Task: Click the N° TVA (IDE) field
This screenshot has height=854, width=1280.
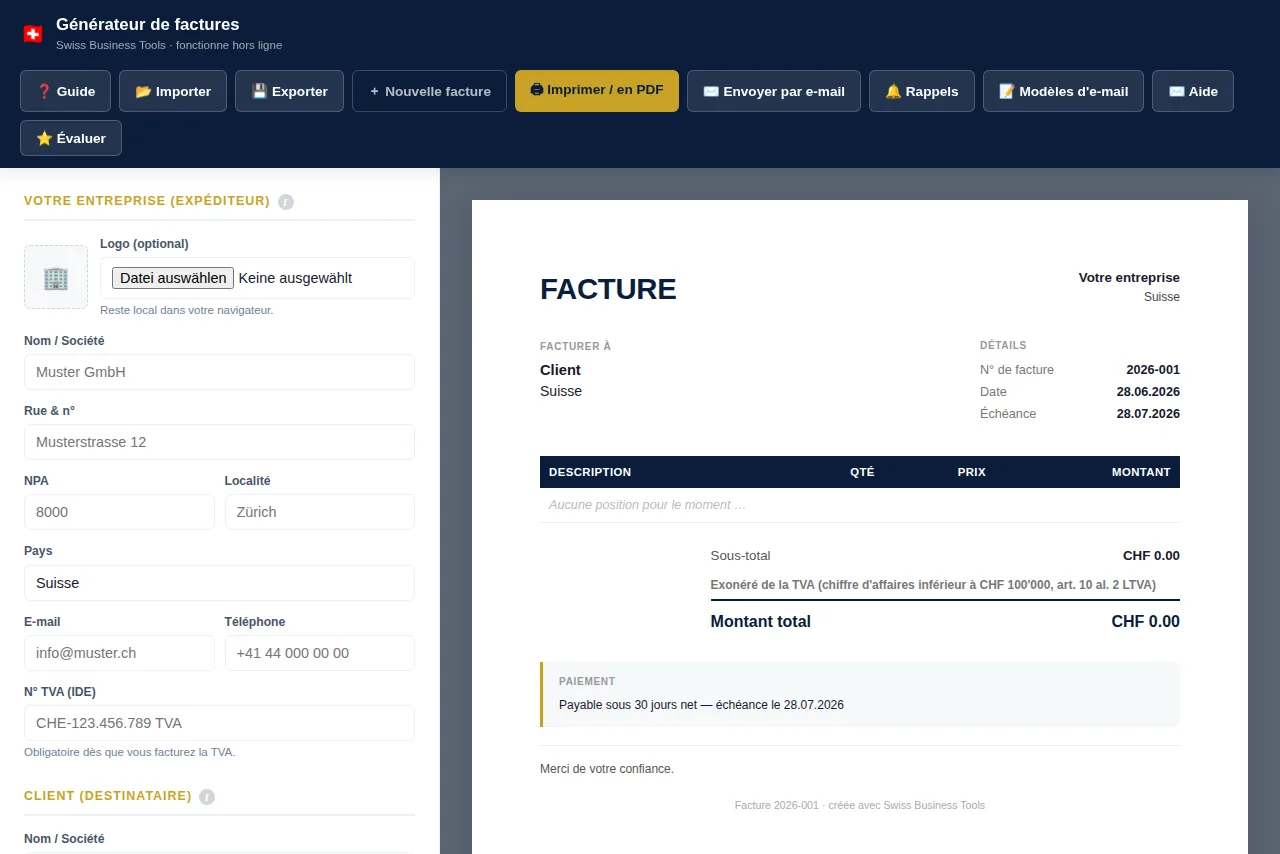Action: [219, 723]
